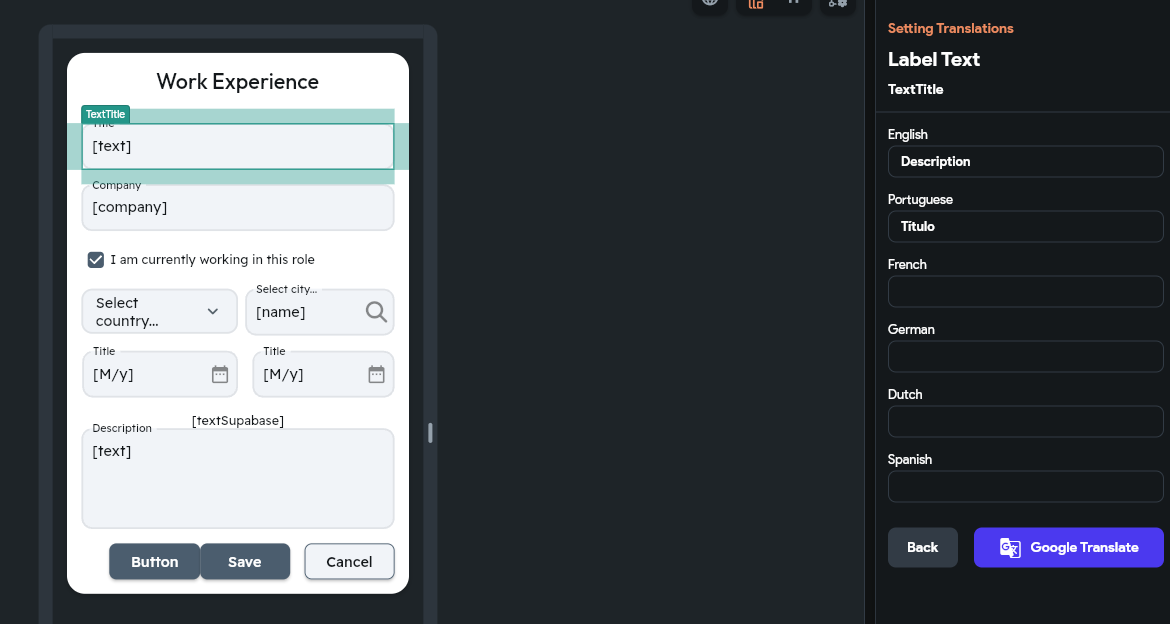This screenshot has height=624, width=1170.
Task: Open the 'Select country...' dropdown
Action: [158, 311]
